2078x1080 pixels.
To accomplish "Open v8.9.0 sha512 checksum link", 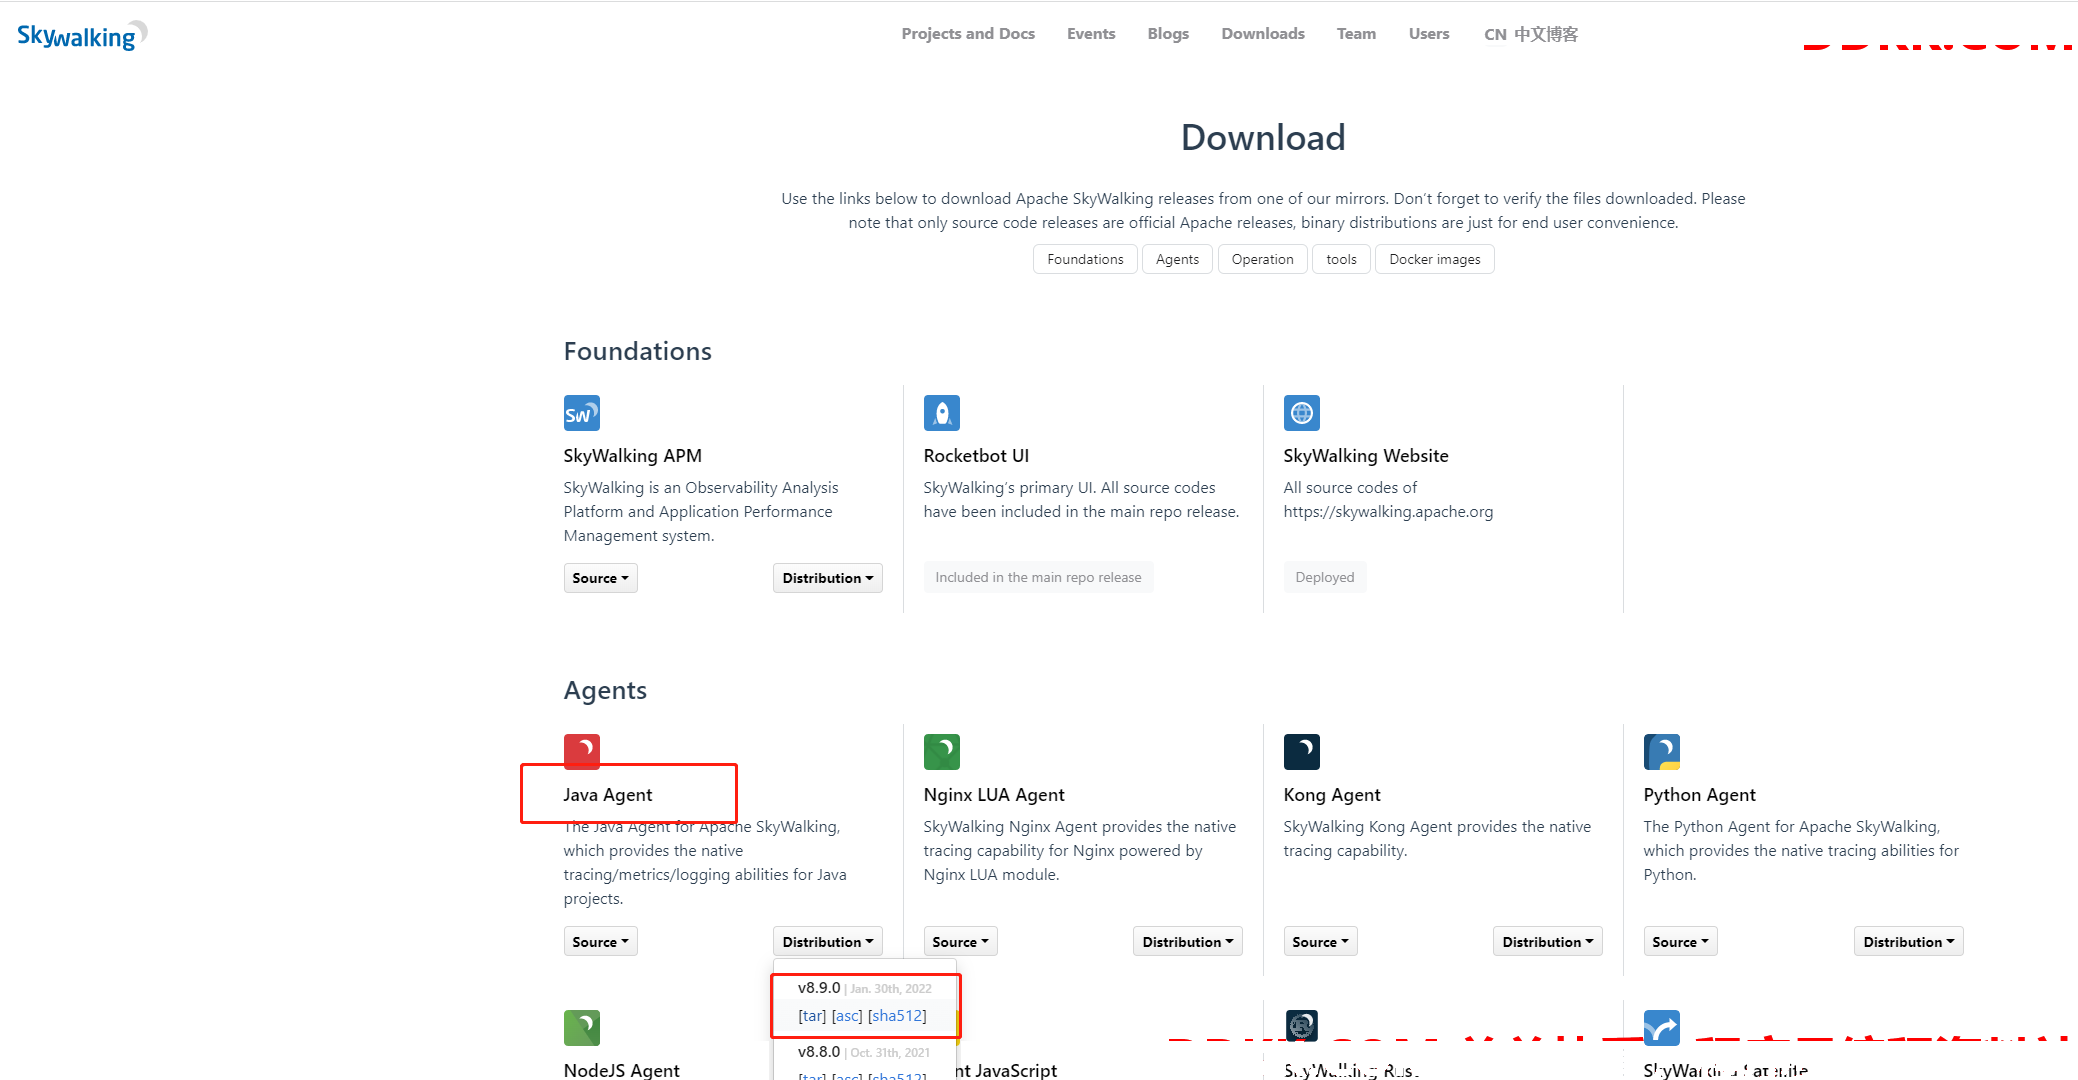I will (897, 1016).
